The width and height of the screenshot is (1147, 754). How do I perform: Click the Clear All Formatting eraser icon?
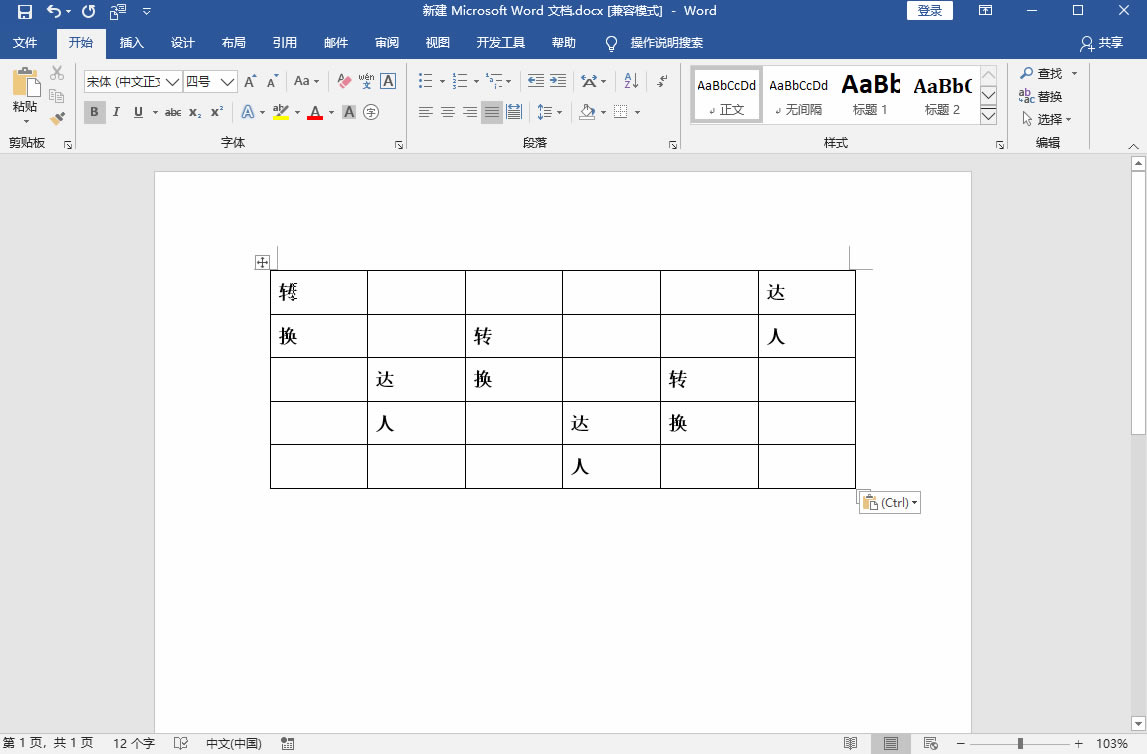click(344, 81)
